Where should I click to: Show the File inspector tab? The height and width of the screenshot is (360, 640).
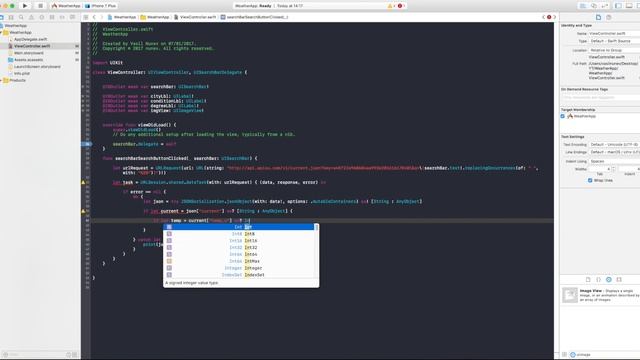[598, 17]
